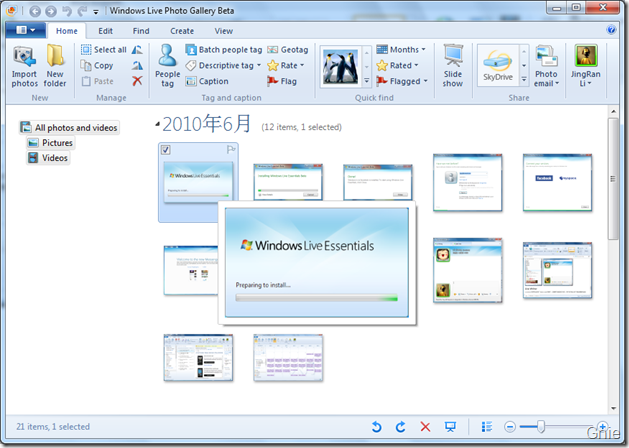Select the calendar screenshot thumbnail
629x448 pixels.
click(x=288, y=358)
